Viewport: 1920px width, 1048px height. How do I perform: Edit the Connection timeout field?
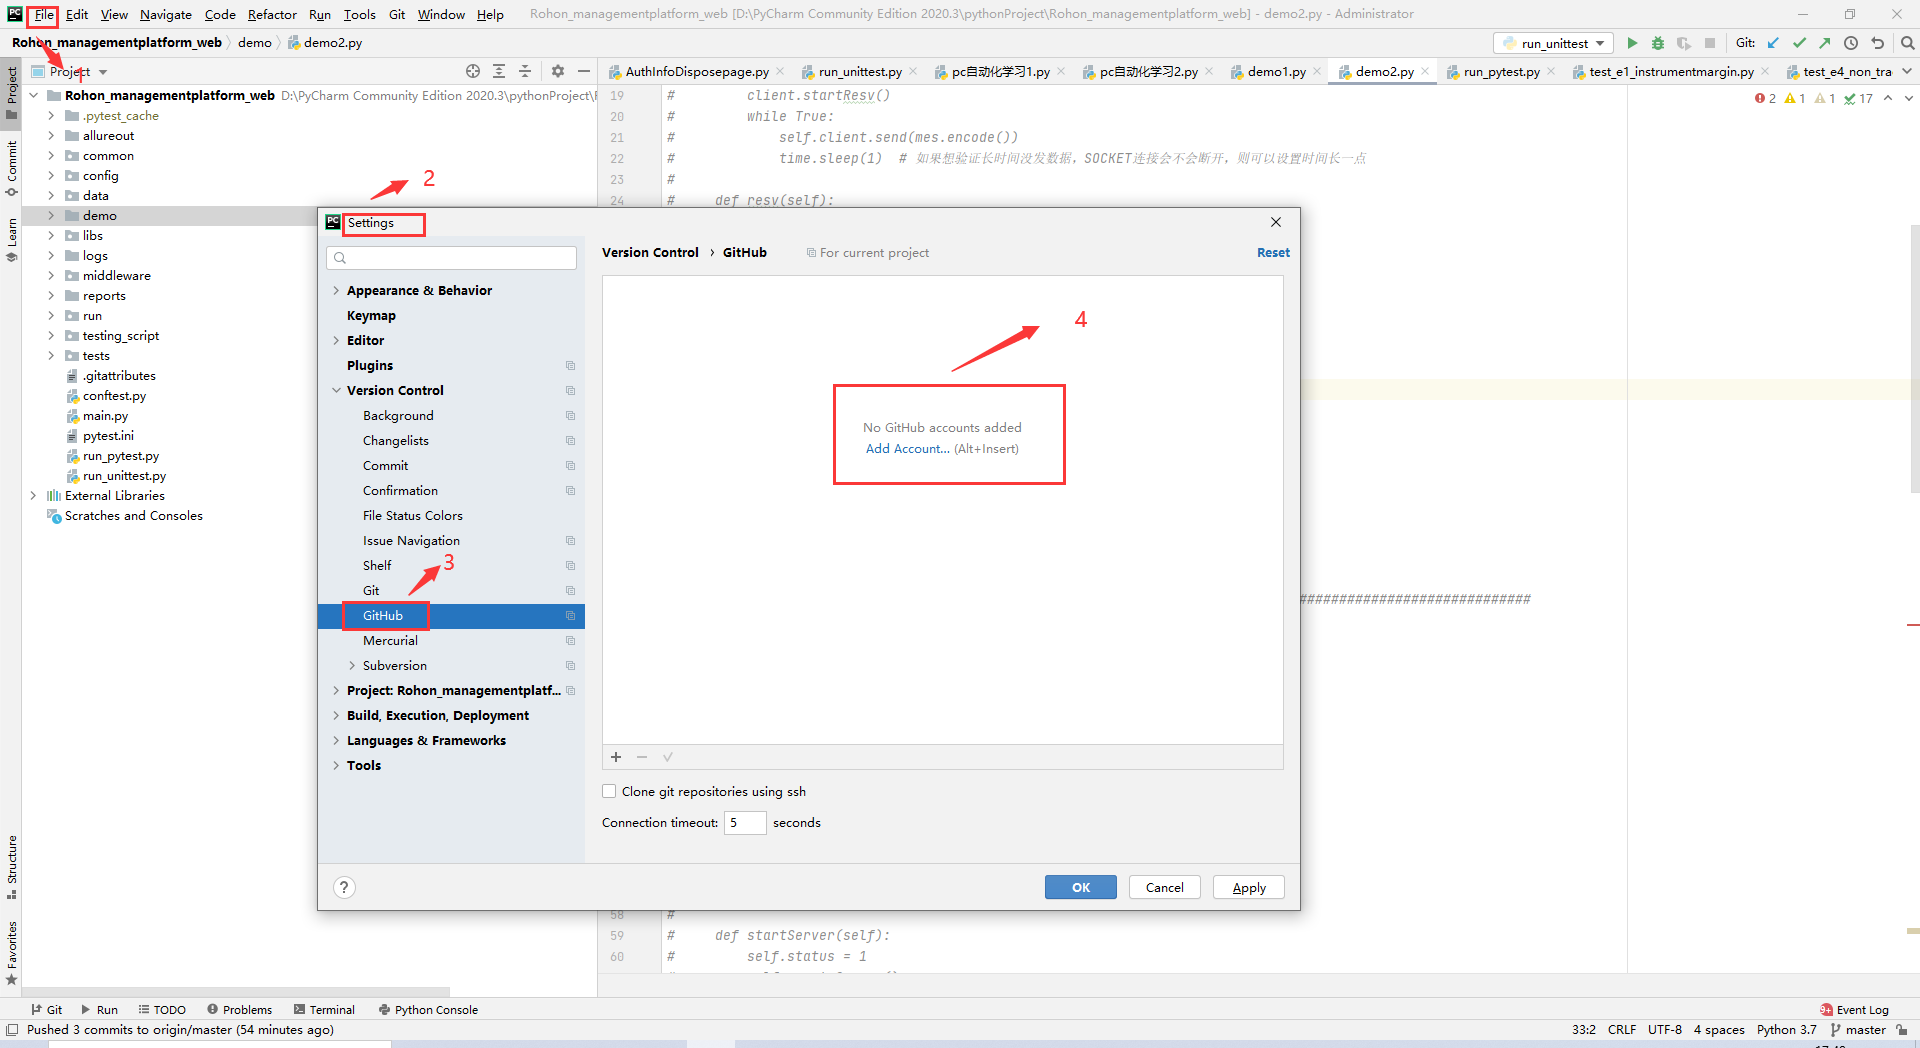(745, 822)
